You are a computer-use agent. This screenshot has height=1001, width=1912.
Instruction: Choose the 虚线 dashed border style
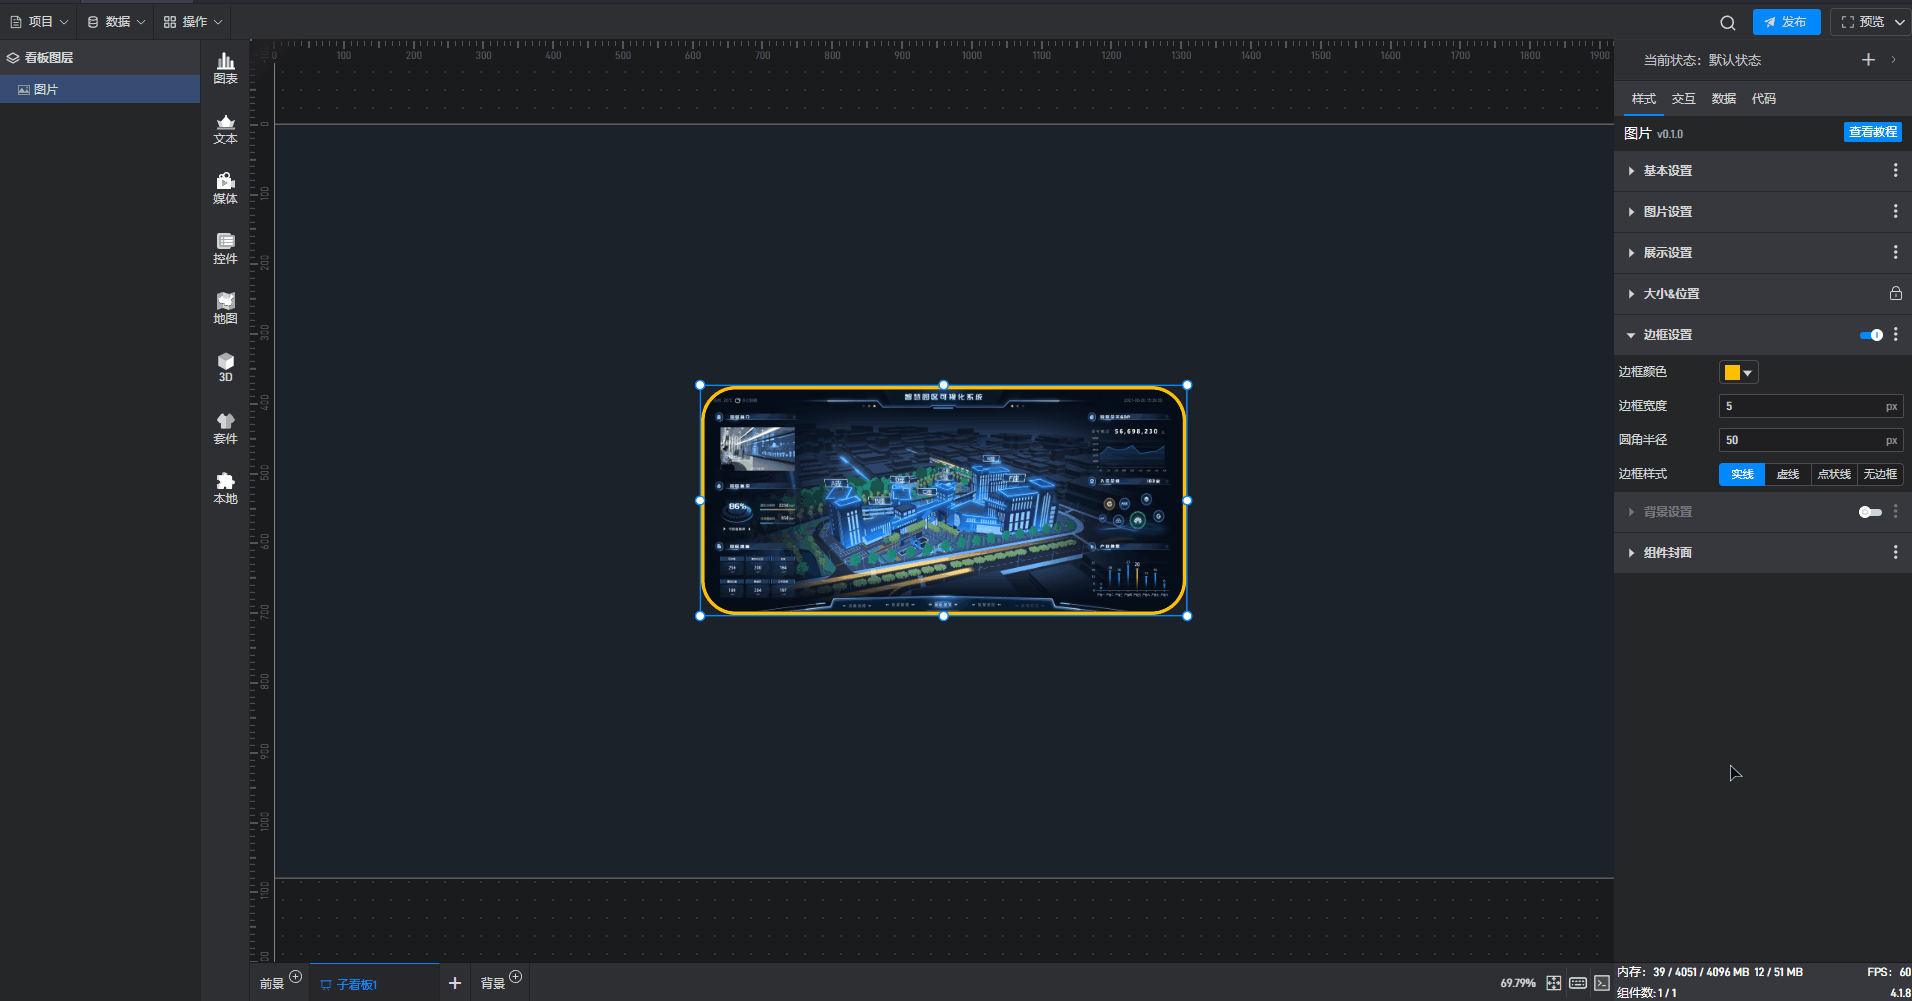[1787, 474]
